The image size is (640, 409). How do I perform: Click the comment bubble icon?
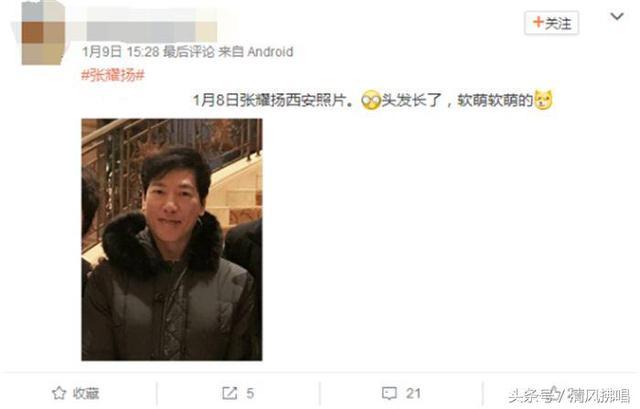click(x=389, y=393)
